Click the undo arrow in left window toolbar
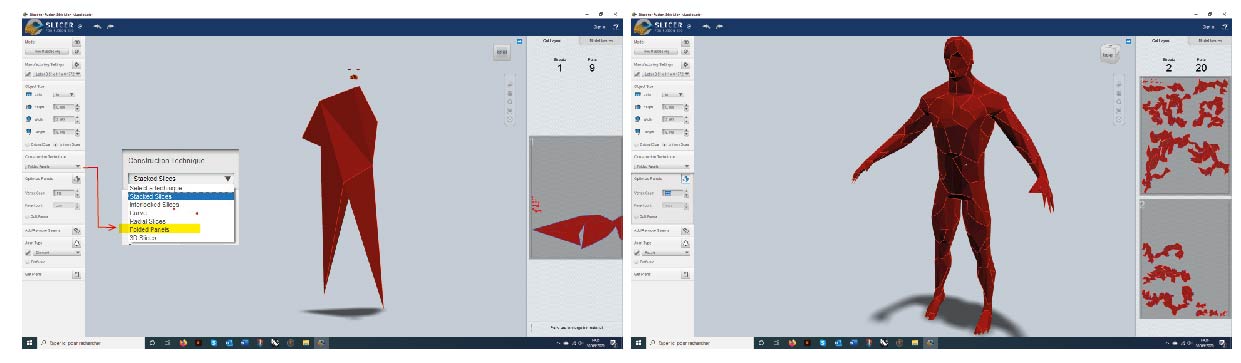The width and height of the screenshot is (1241, 363). coord(96,25)
